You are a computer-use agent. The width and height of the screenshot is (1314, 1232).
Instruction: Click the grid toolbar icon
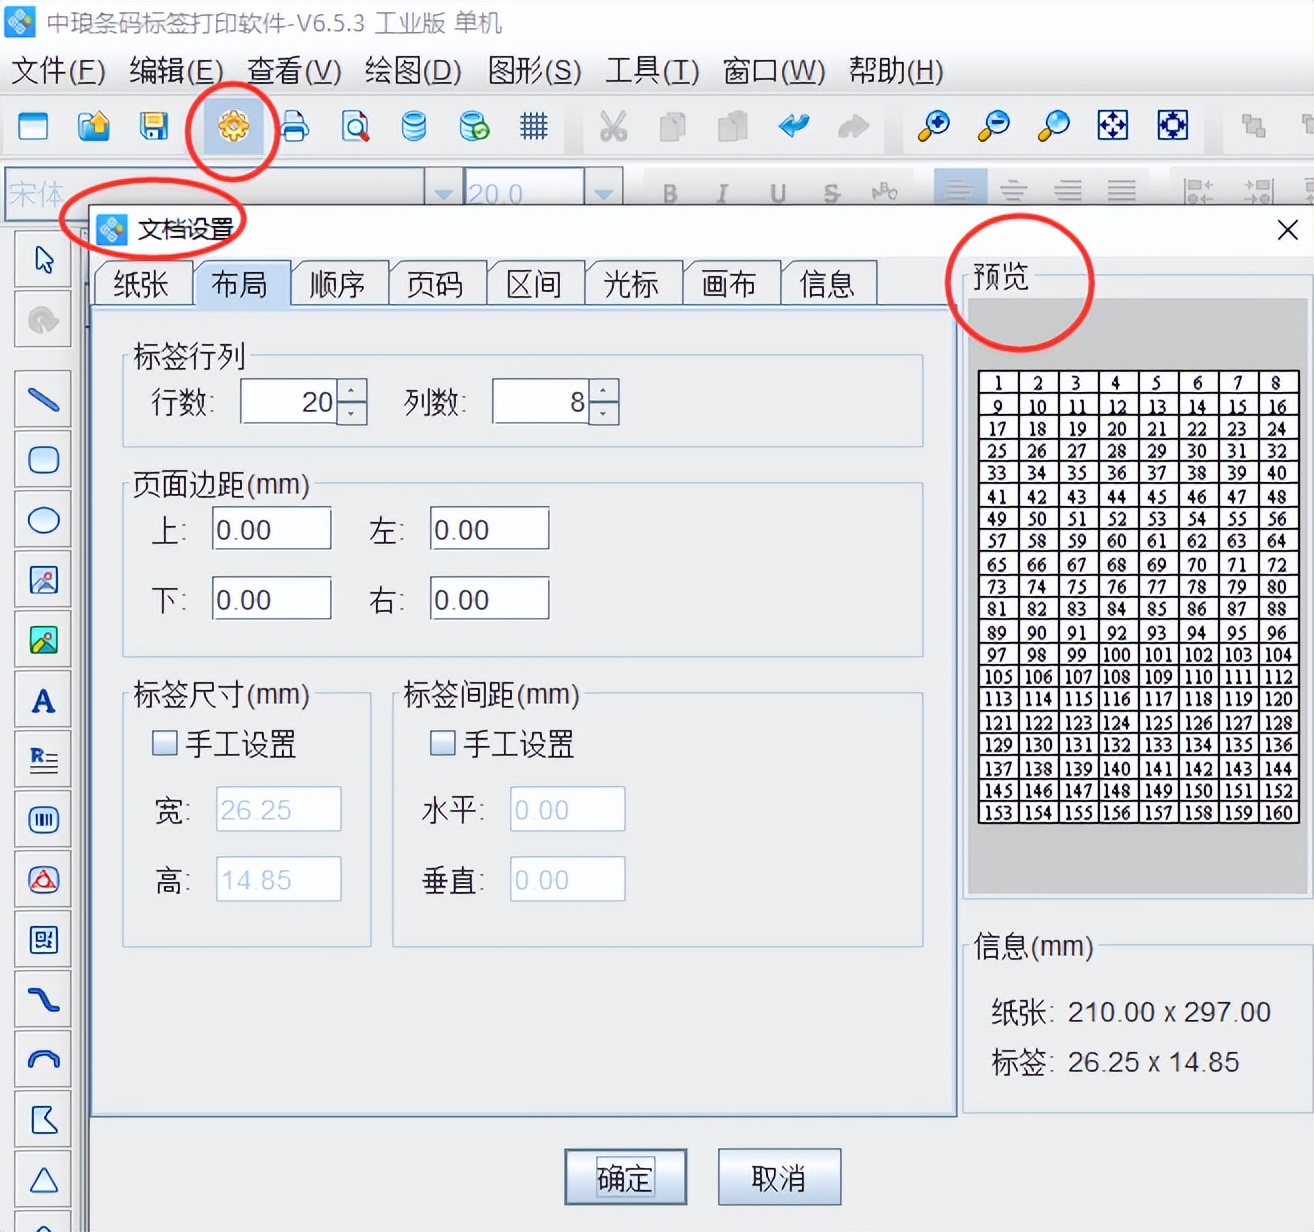point(534,127)
